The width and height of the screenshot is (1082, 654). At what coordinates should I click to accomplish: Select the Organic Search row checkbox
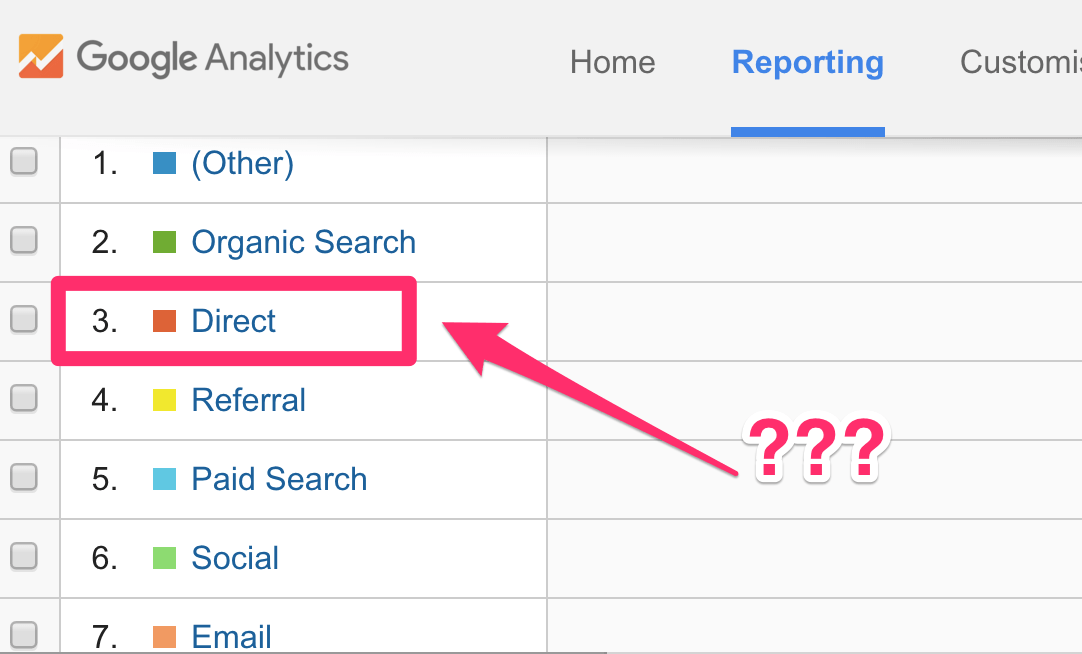(24, 241)
